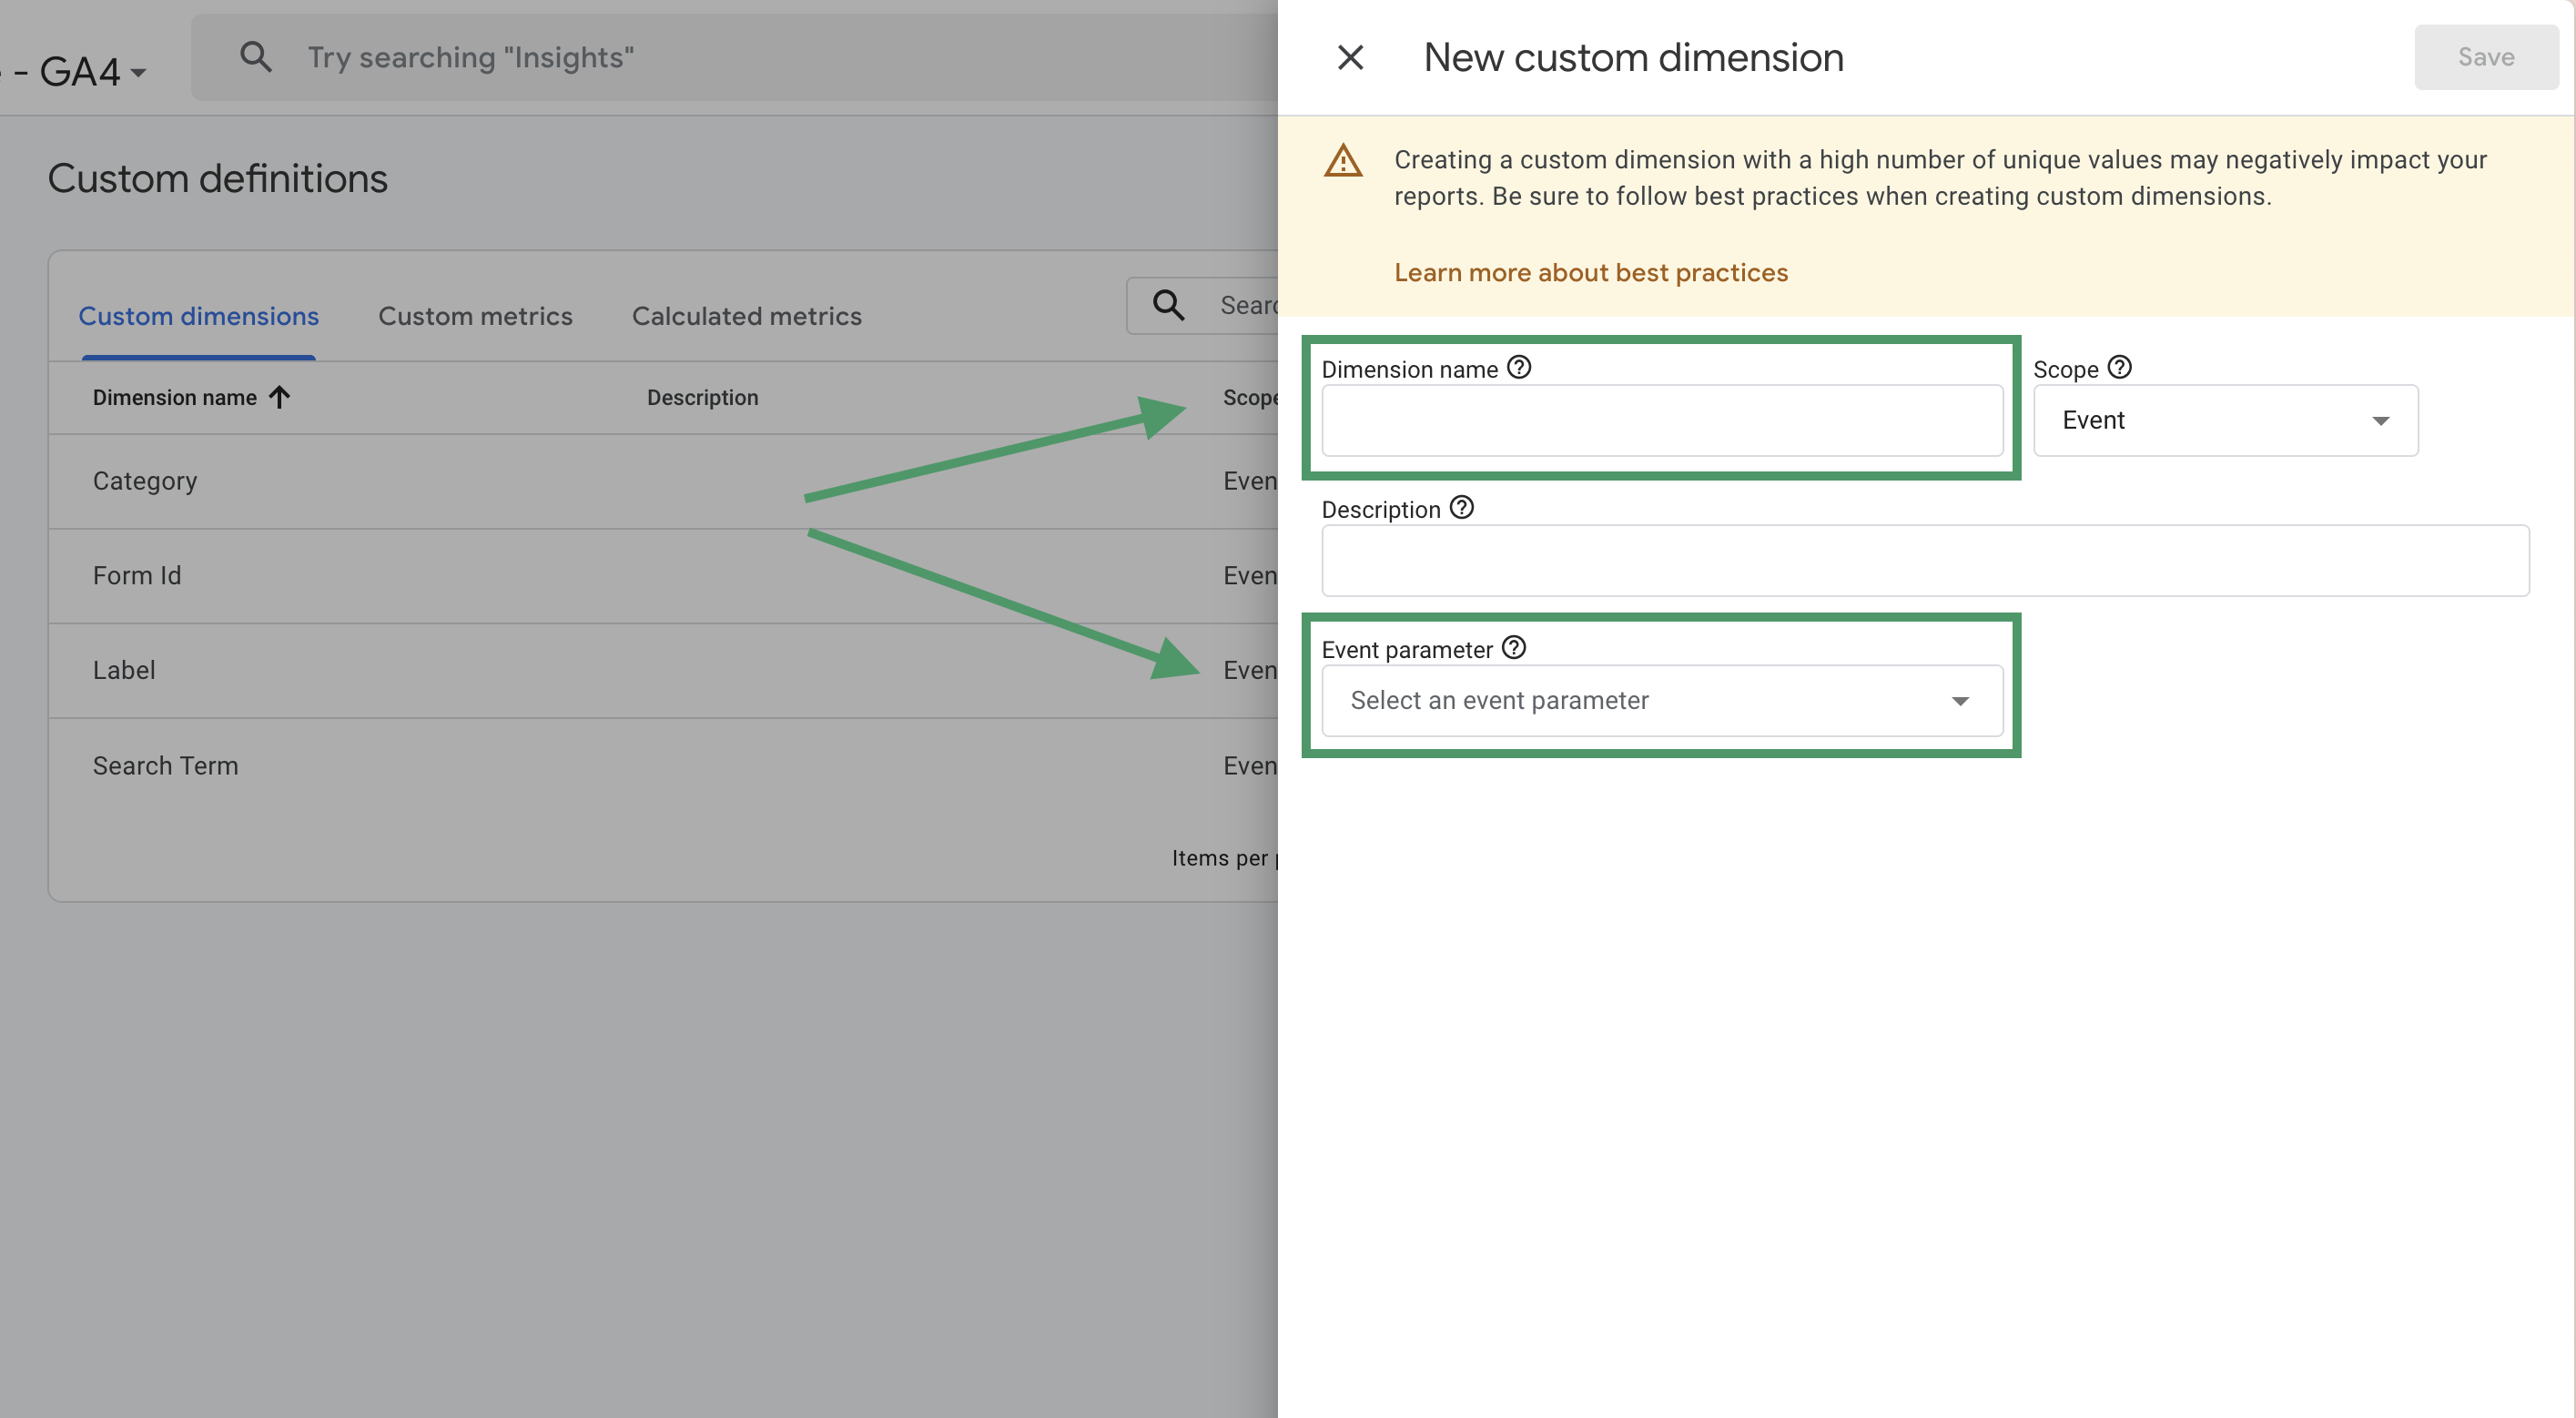This screenshot has height=1418, width=2576.
Task: Open Learn more about best practices link
Action: (1590, 272)
